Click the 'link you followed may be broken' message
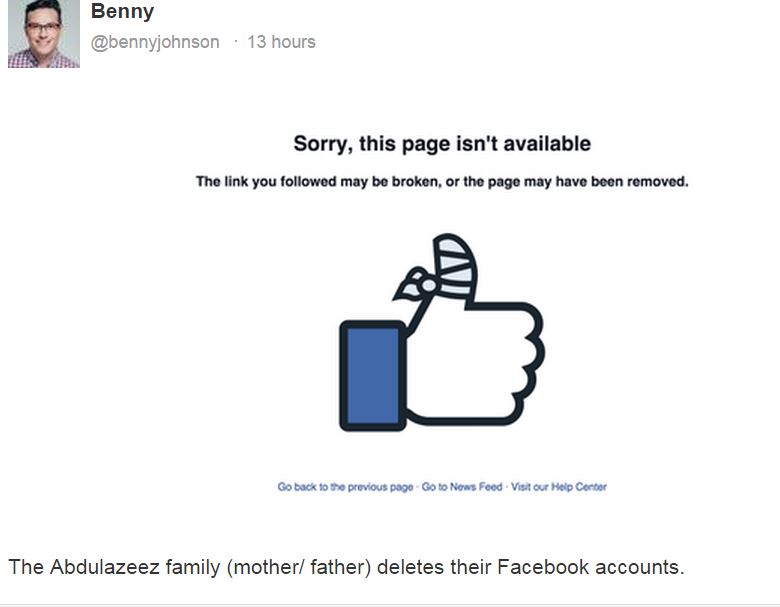Screen dimensions: 780x607 click(442, 182)
